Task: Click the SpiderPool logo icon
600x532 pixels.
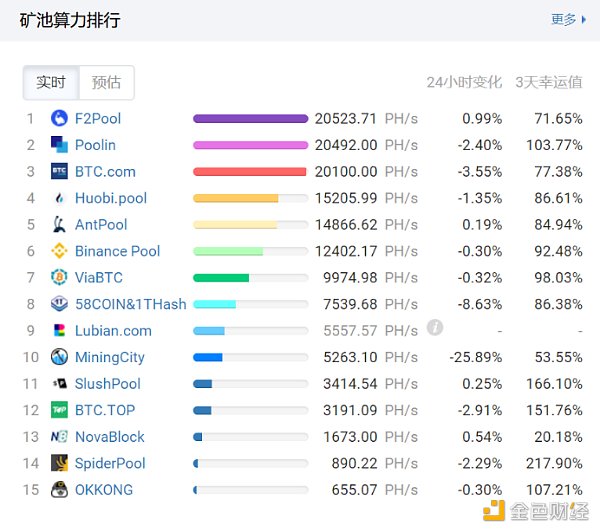Action: (59, 463)
